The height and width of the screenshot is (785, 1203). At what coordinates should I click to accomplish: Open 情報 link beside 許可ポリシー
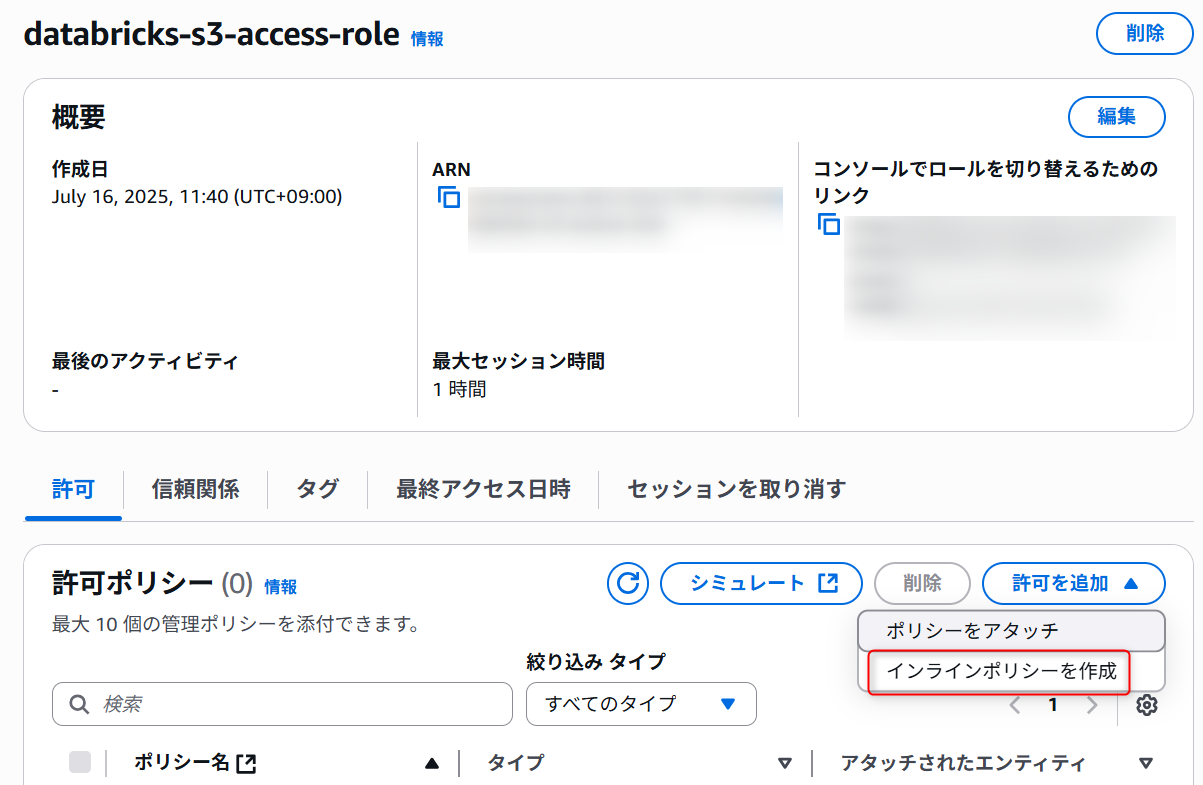[x=280, y=587]
